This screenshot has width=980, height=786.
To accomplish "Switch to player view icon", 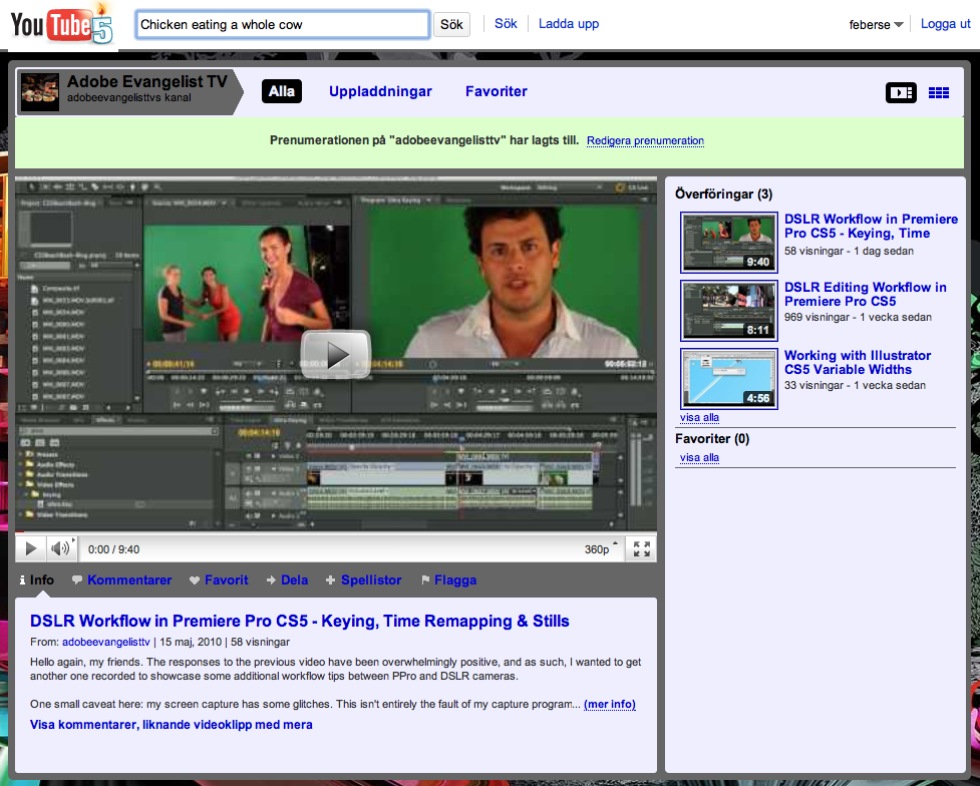I will [x=901, y=92].
